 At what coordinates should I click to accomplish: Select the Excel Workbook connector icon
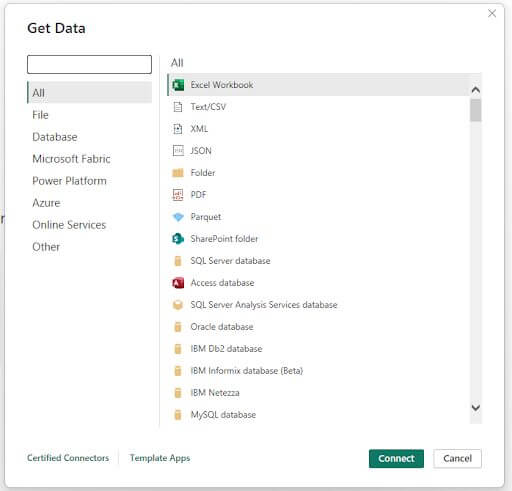click(178, 85)
